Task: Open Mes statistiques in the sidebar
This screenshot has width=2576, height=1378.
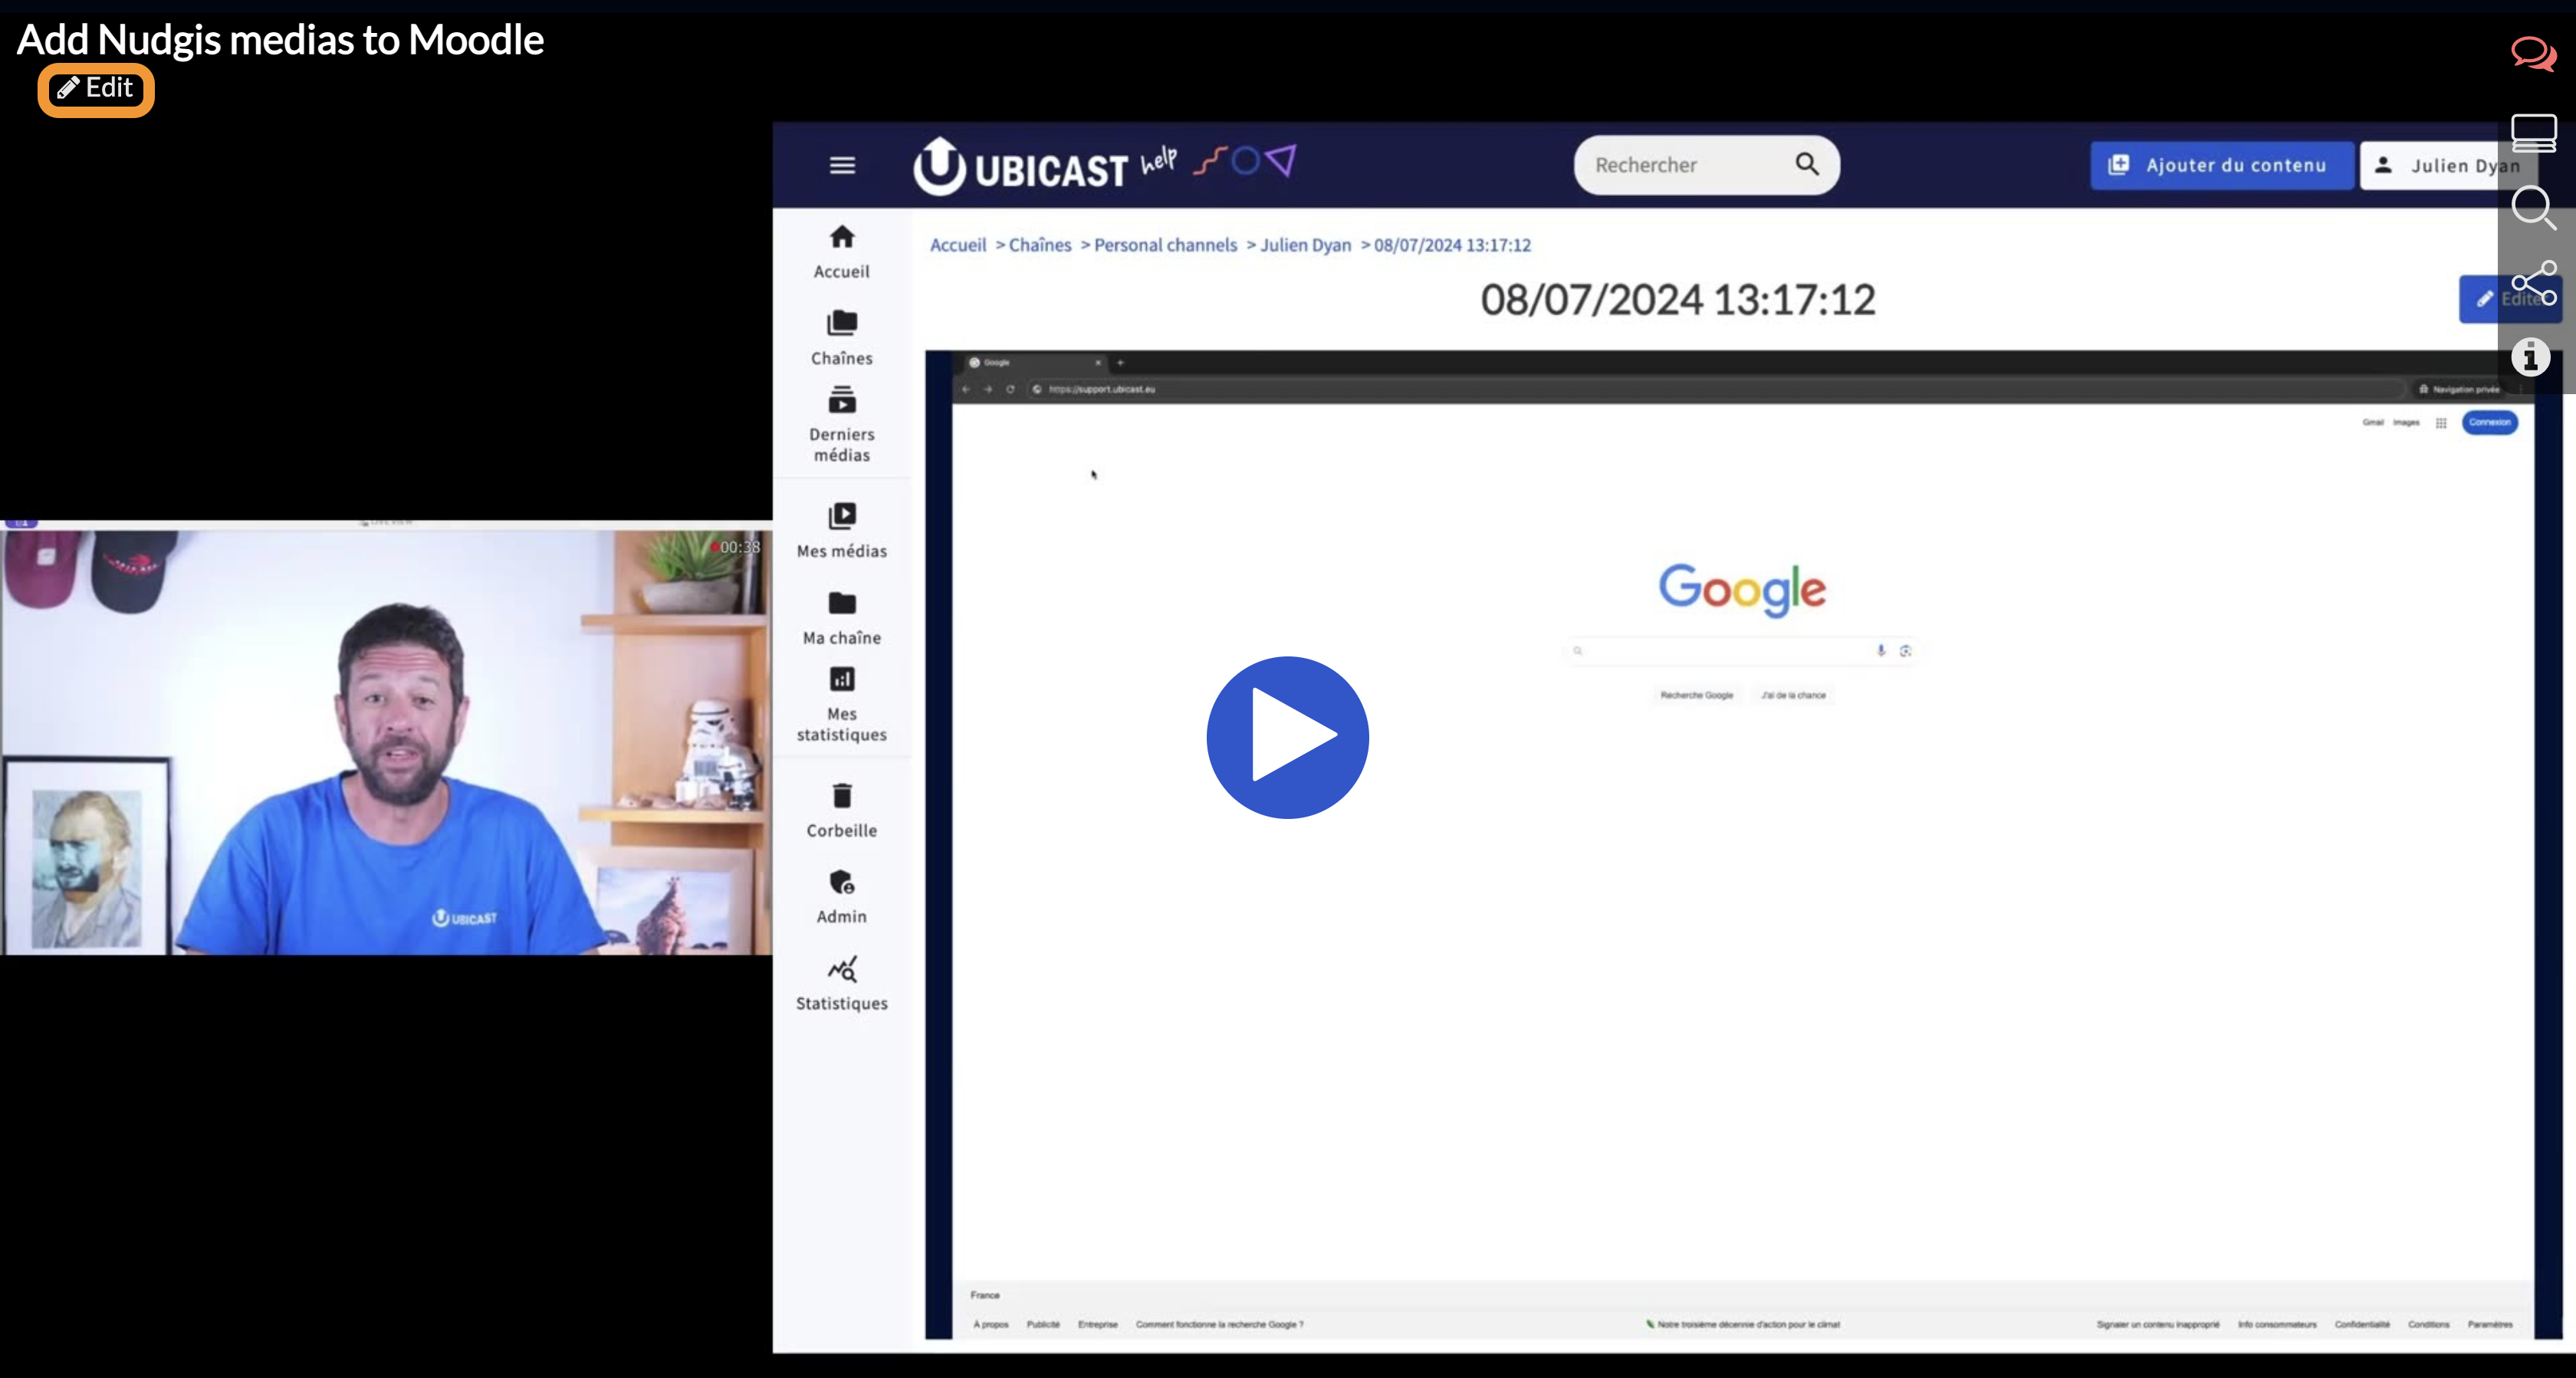Action: [x=842, y=705]
